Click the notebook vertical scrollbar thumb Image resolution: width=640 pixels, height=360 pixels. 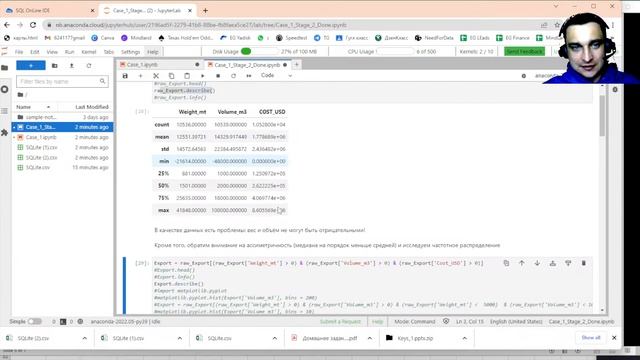[602, 116]
